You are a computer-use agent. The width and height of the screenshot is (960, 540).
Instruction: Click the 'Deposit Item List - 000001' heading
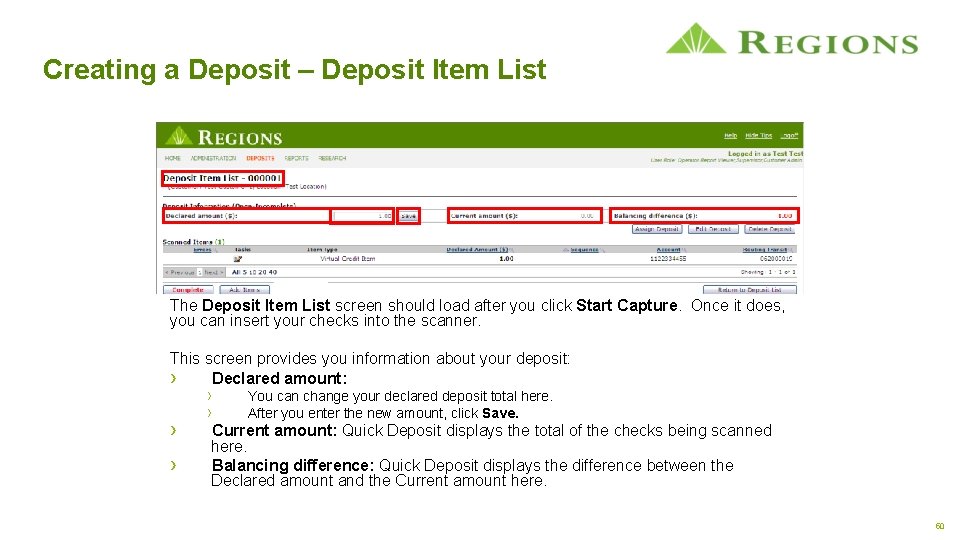coord(222,178)
